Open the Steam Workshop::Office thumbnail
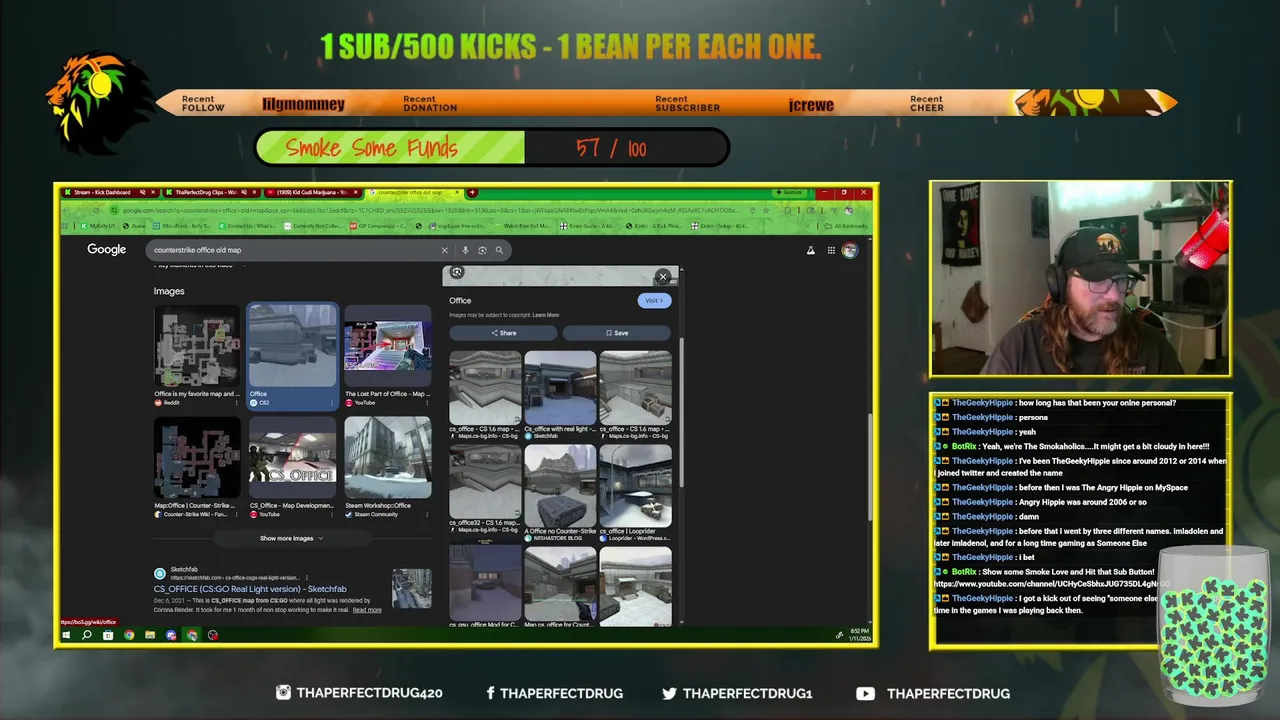The height and width of the screenshot is (720, 1280). point(388,458)
